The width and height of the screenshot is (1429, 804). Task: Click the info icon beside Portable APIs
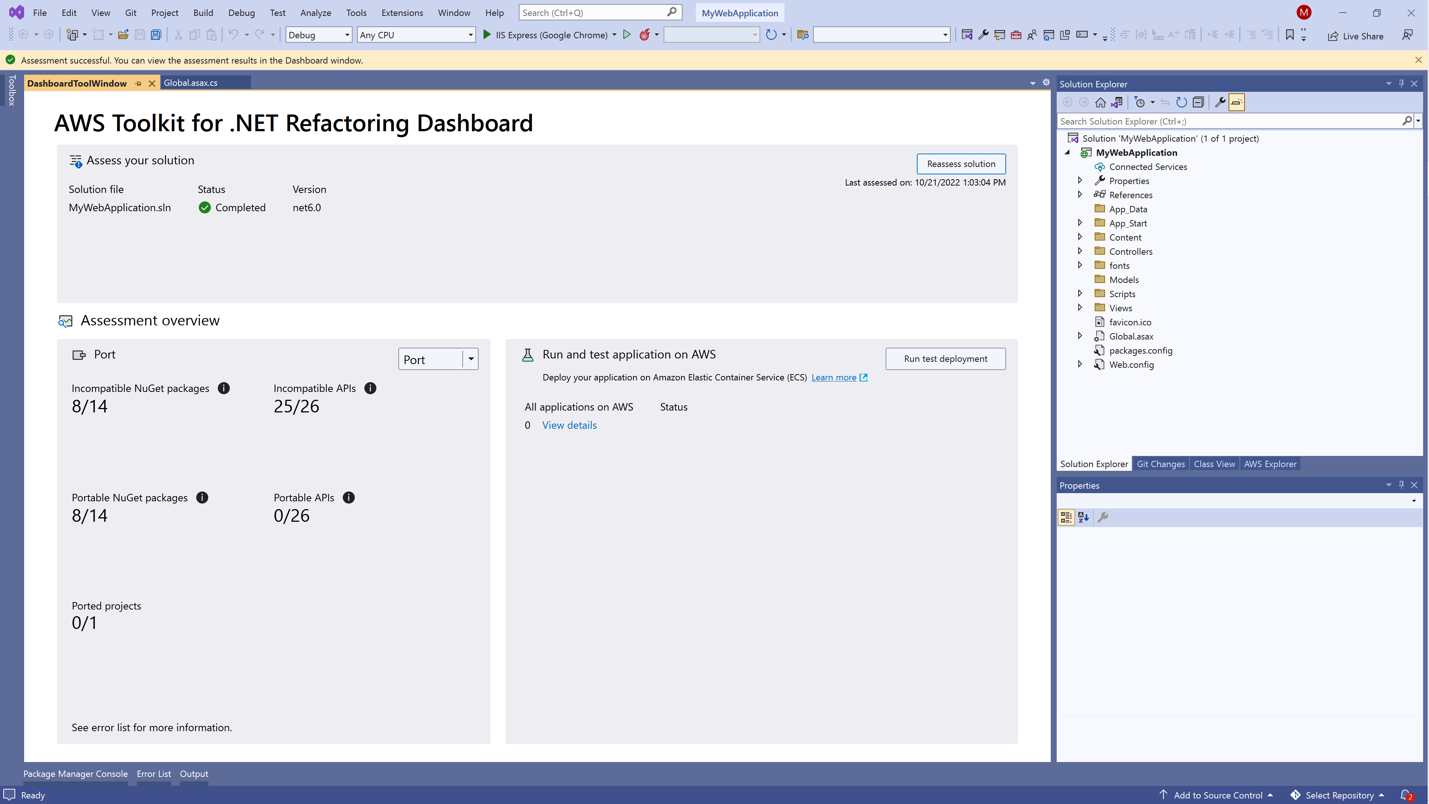349,497
